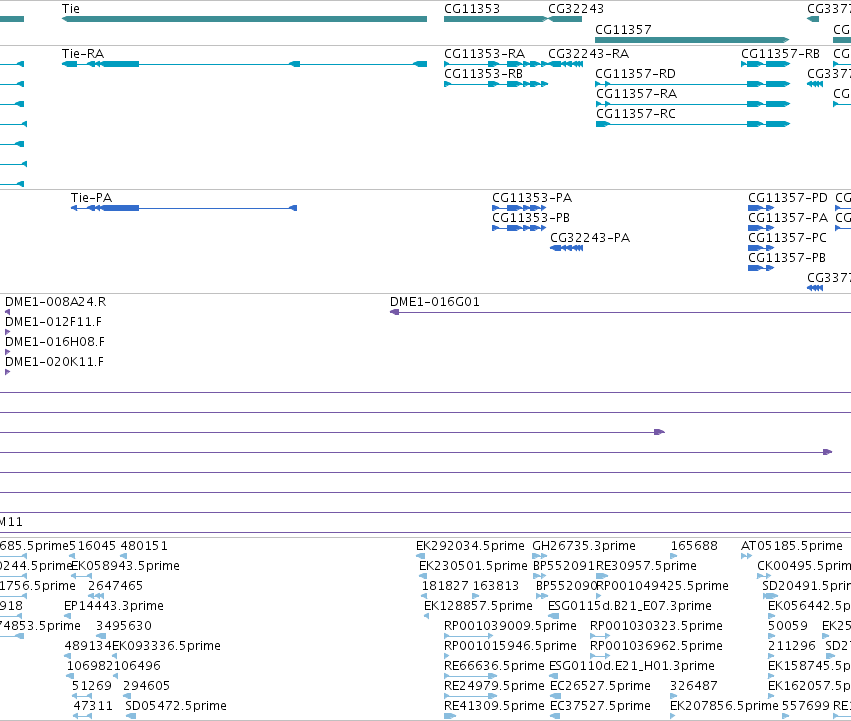Select the CG32243 gene label
The height and width of the screenshot is (721, 851).
pyautogui.click(x=576, y=9)
